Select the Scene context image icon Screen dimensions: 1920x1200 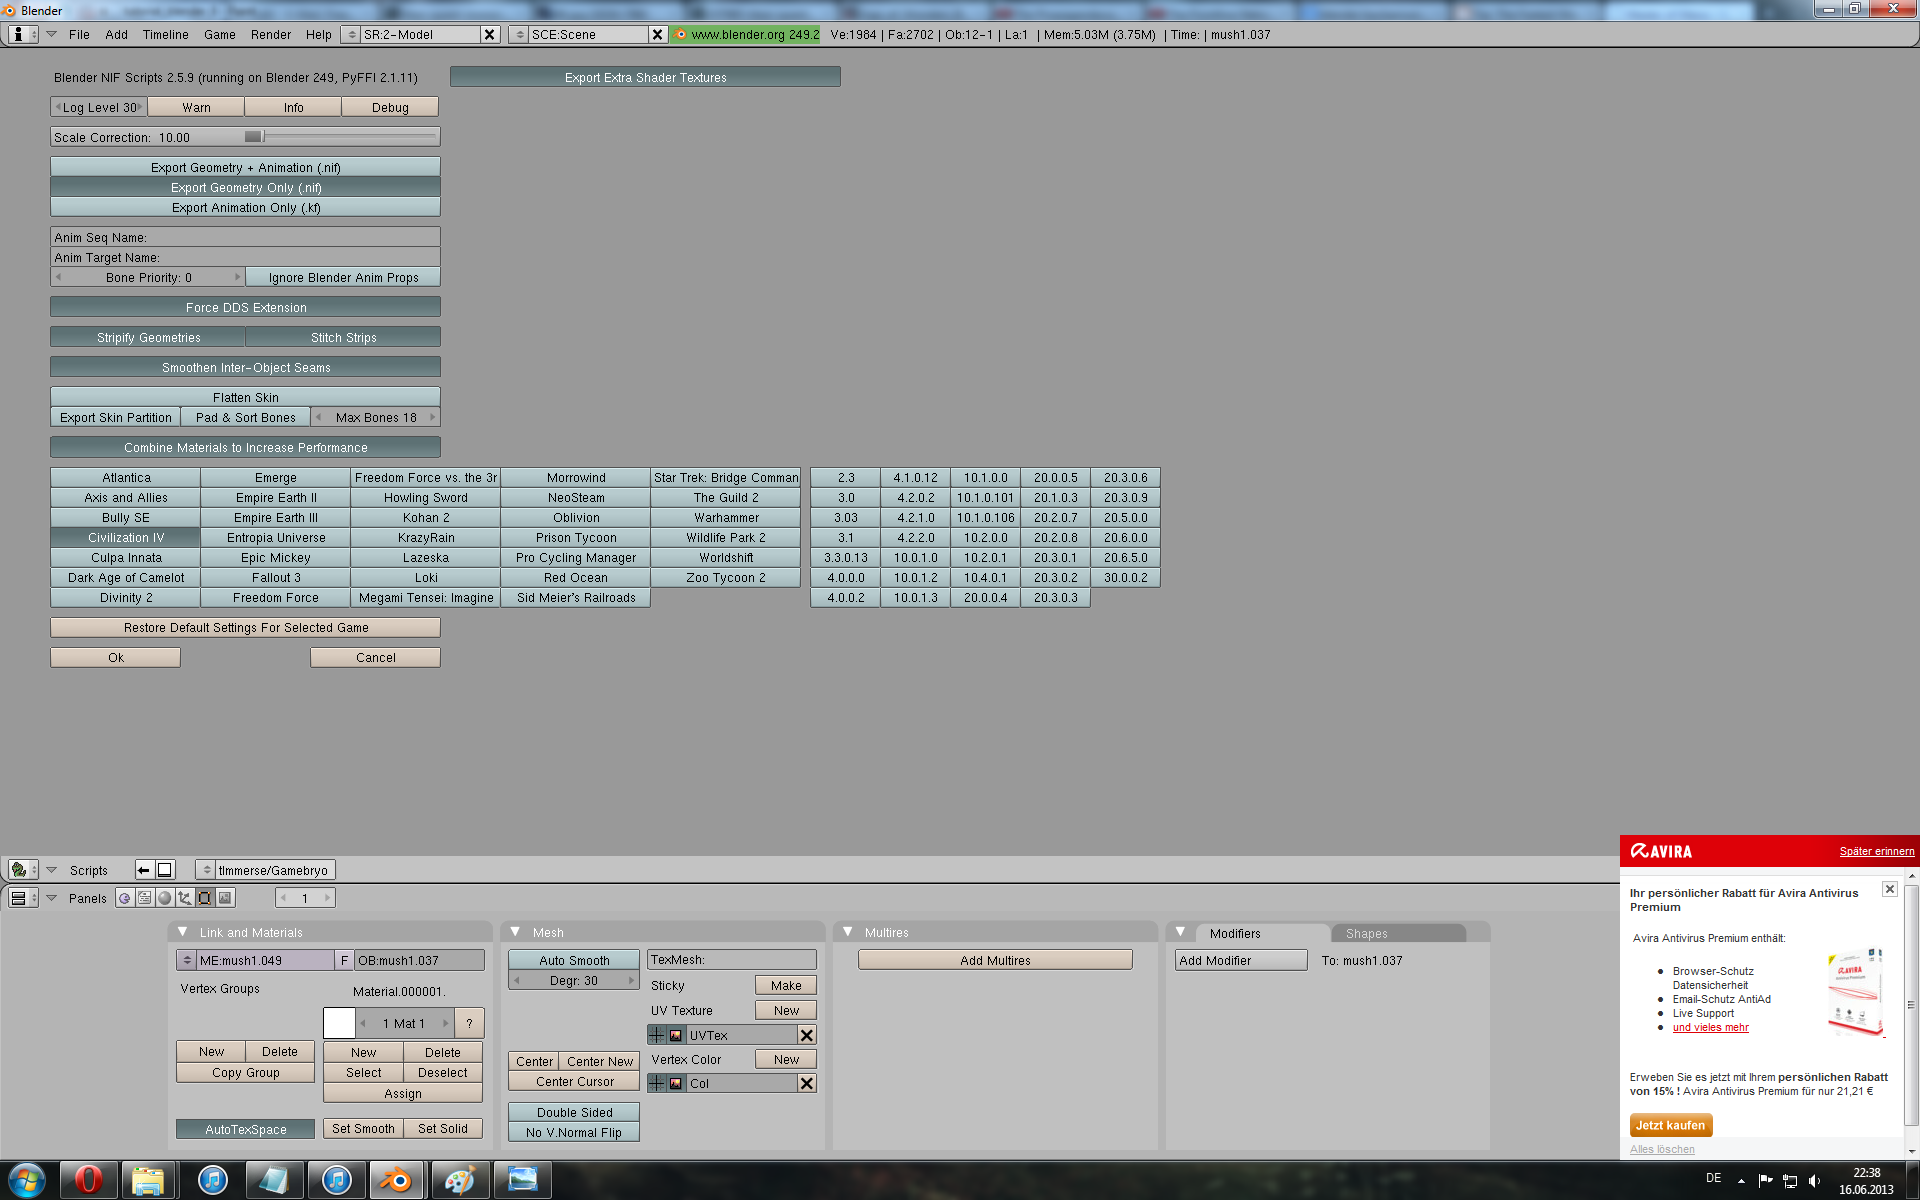[x=225, y=898]
